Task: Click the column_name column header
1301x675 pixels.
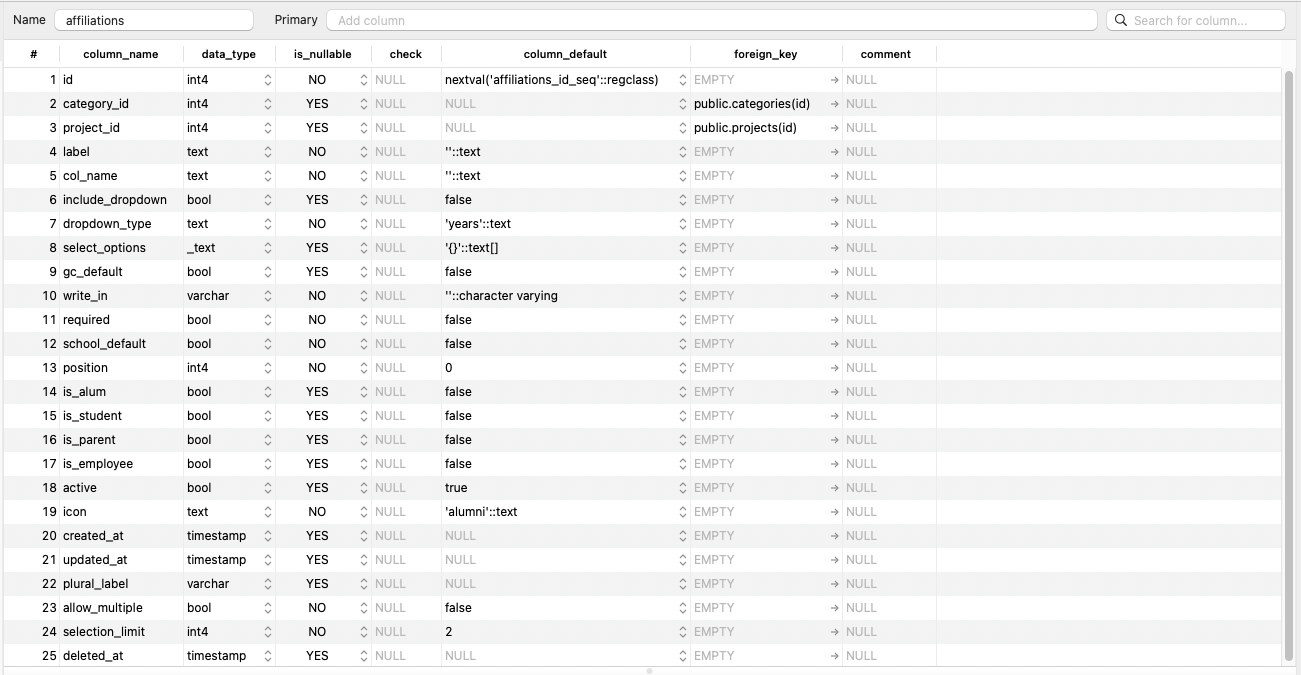Action: [x=120, y=54]
